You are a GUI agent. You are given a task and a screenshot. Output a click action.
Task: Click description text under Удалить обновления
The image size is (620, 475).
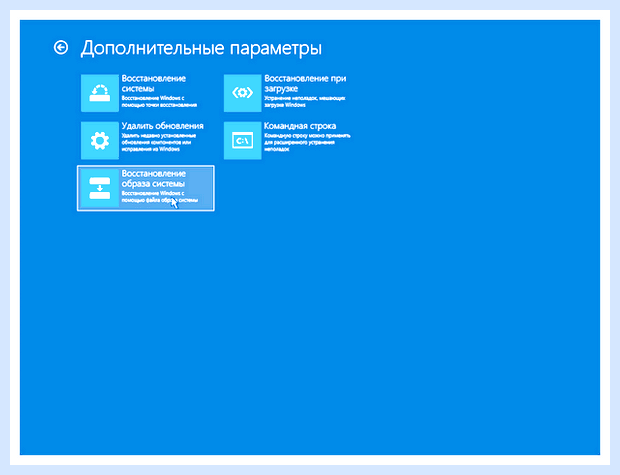(159, 142)
